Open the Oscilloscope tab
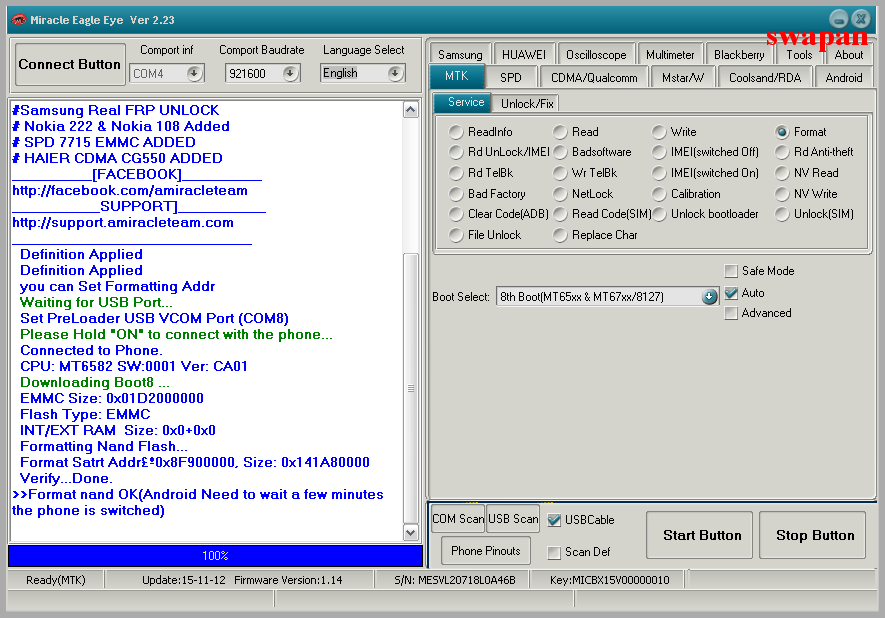 point(596,55)
